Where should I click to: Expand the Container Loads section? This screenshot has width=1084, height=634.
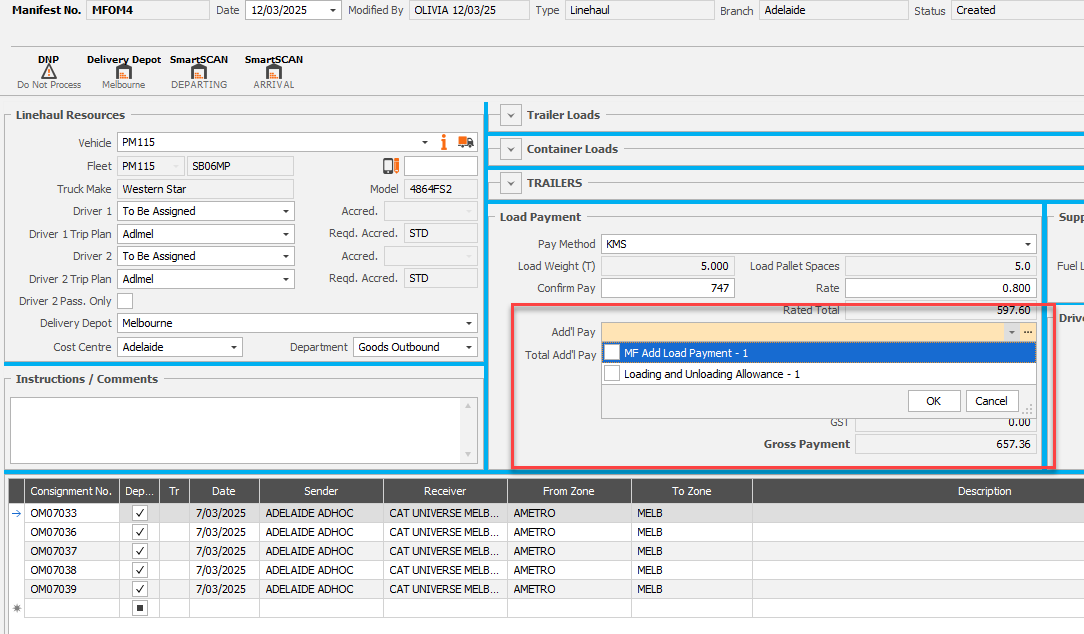(x=511, y=149)
